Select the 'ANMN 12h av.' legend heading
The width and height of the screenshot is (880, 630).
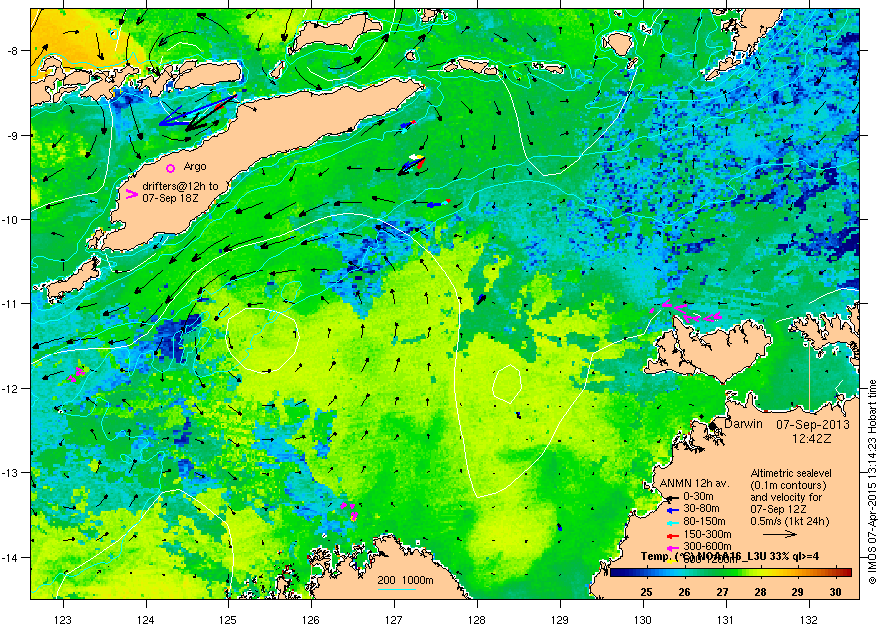click(x=695, y=484)
